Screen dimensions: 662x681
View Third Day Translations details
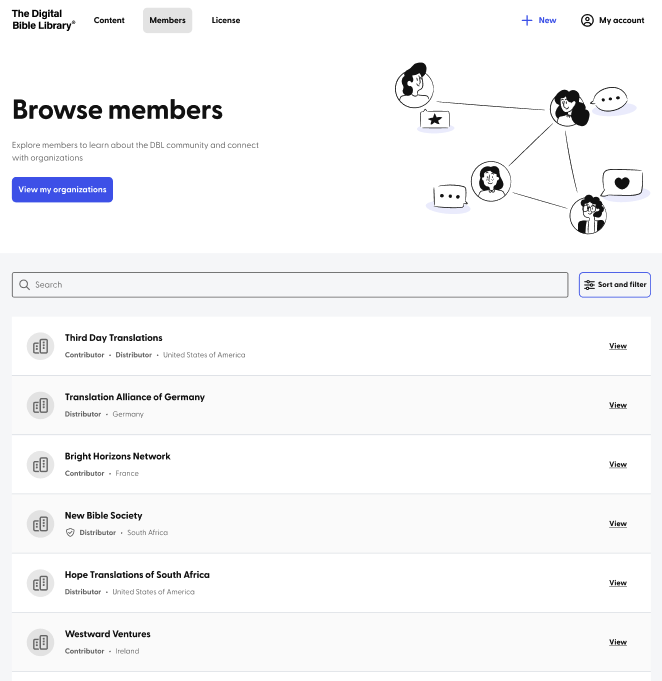coord(618,346)
